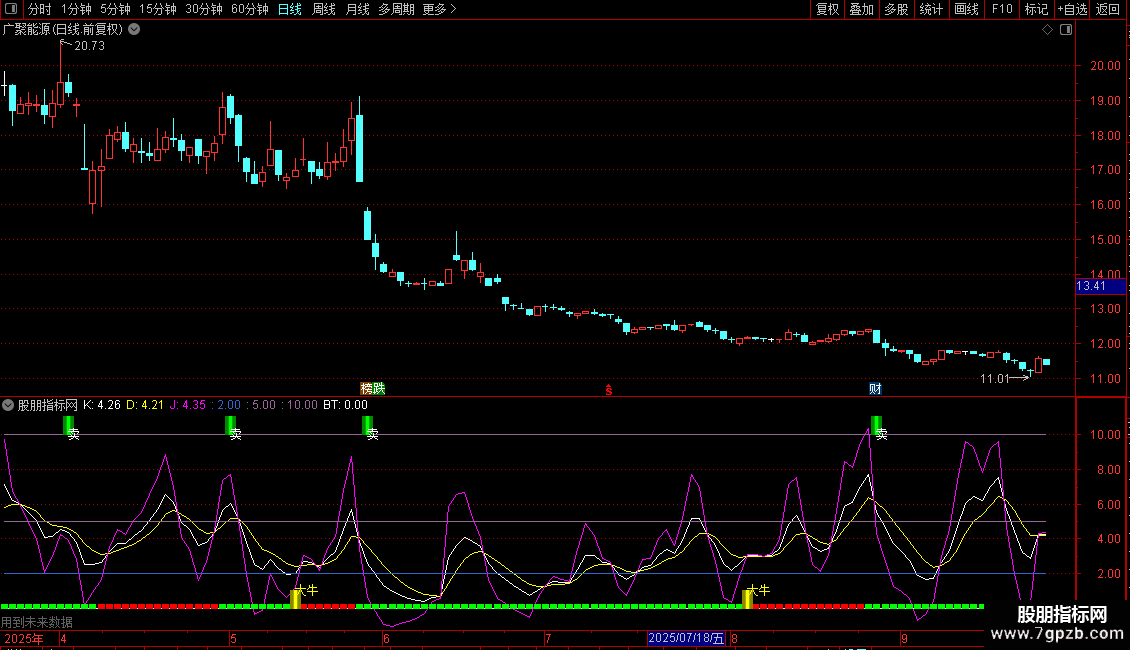Expand the 广聚能源 chart title dropdown
The image size is (1130, 650).
tap(134, 29)
